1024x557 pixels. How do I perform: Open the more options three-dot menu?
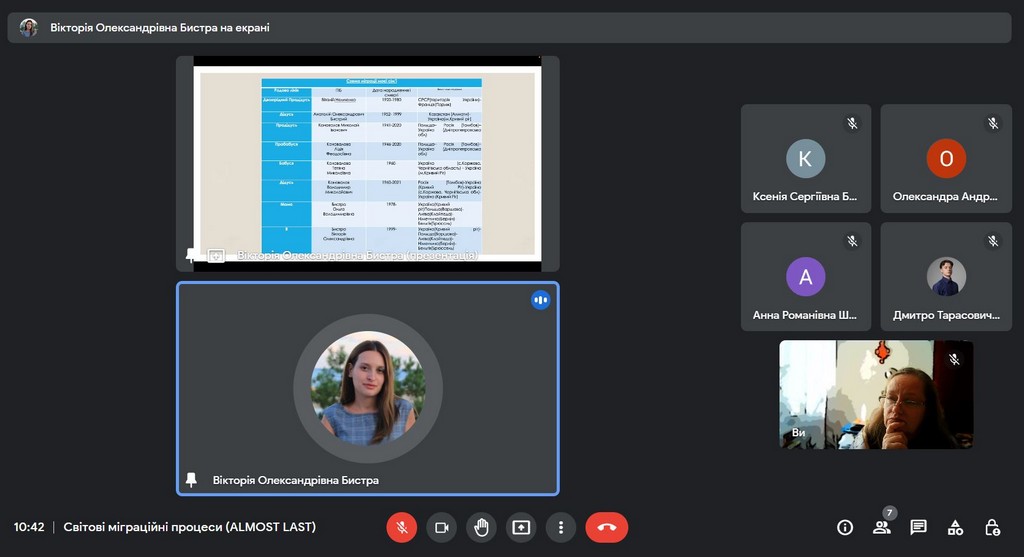point(561,527)
